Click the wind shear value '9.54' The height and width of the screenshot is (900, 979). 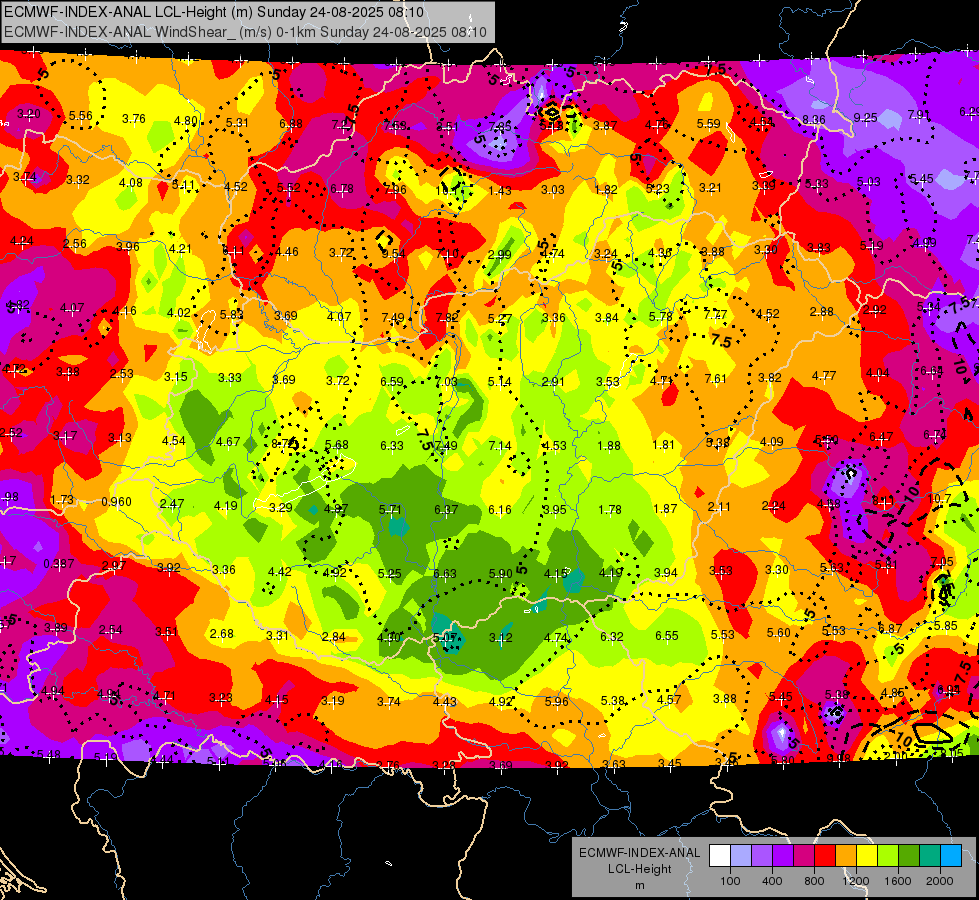coord(393,254)
